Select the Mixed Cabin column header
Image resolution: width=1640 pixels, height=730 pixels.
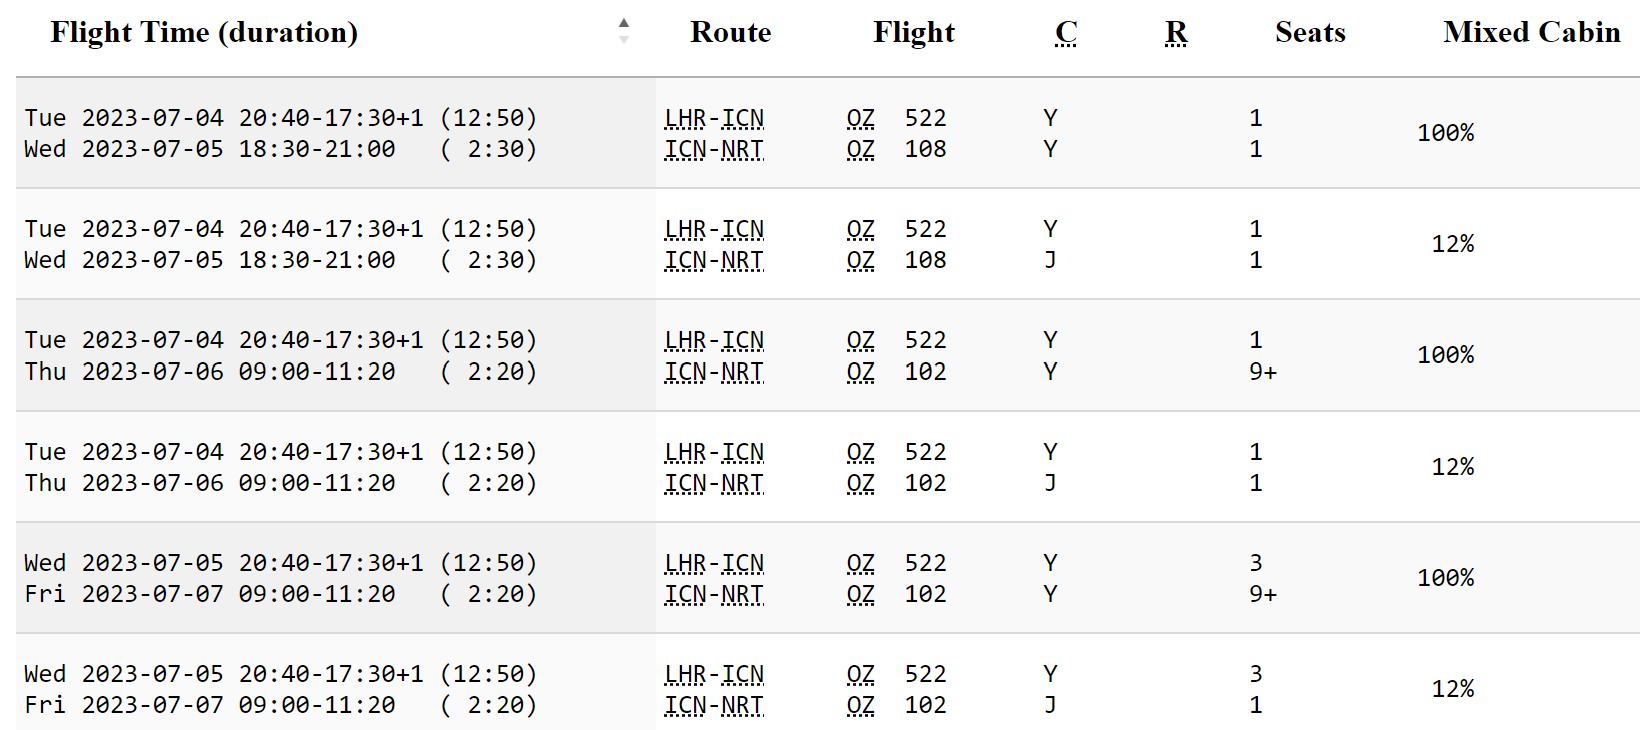1531,32
